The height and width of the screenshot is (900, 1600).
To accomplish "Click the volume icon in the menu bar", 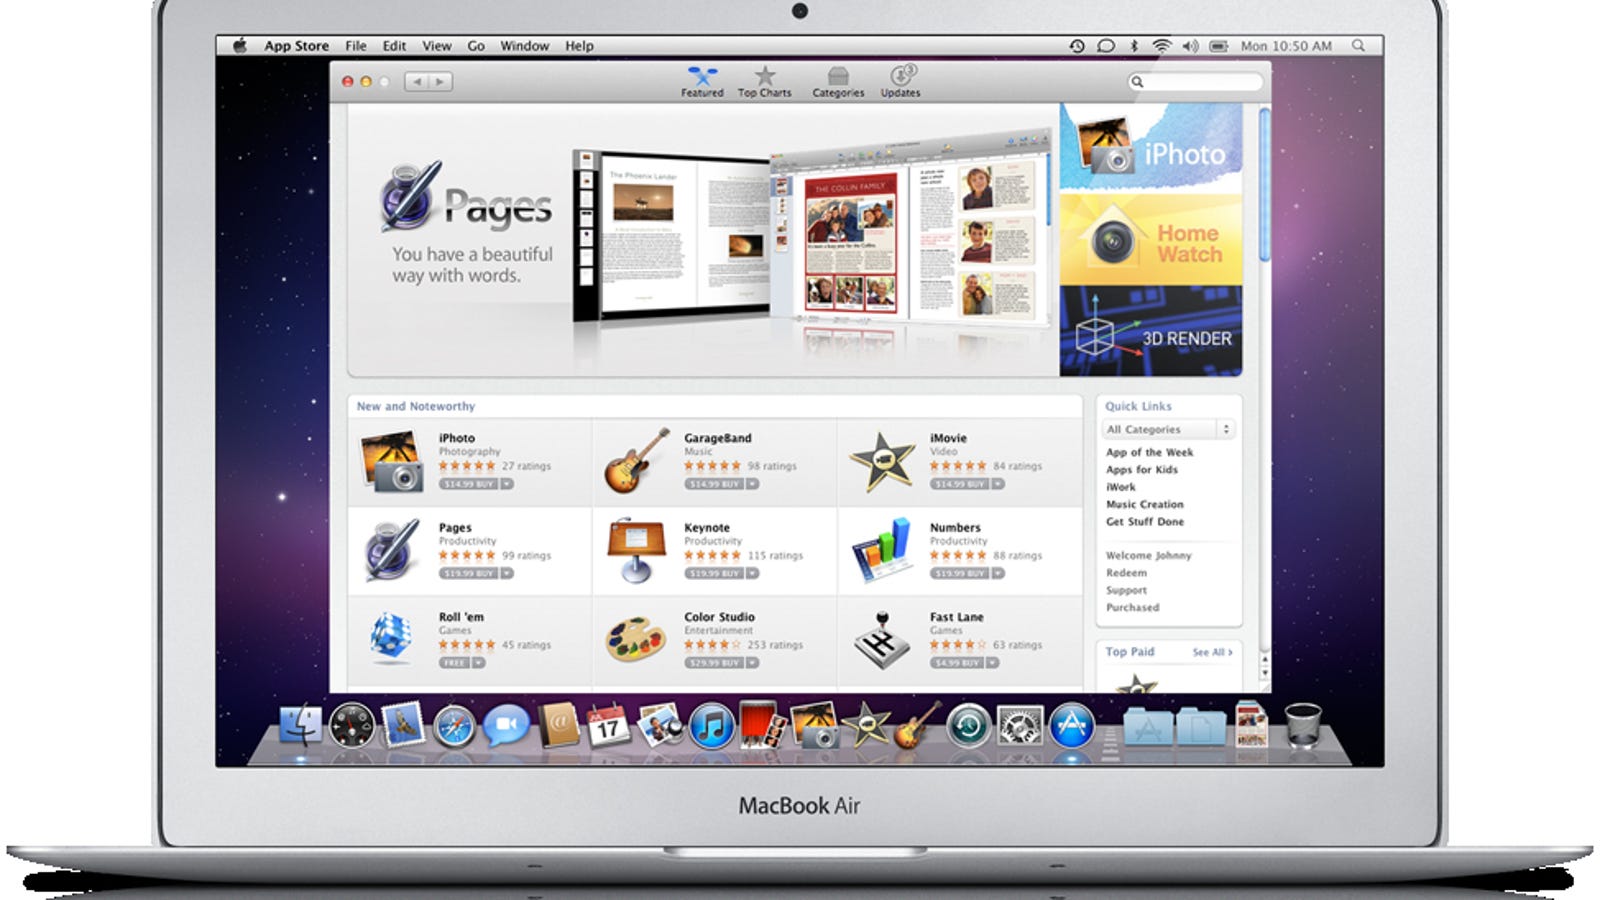I will [x=1190, y=45].
